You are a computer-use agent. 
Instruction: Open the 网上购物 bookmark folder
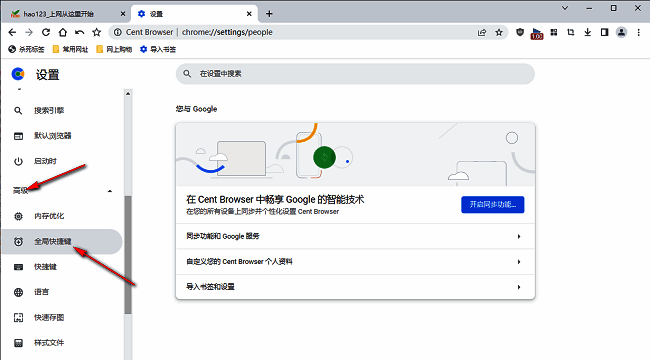pos(114,49)
